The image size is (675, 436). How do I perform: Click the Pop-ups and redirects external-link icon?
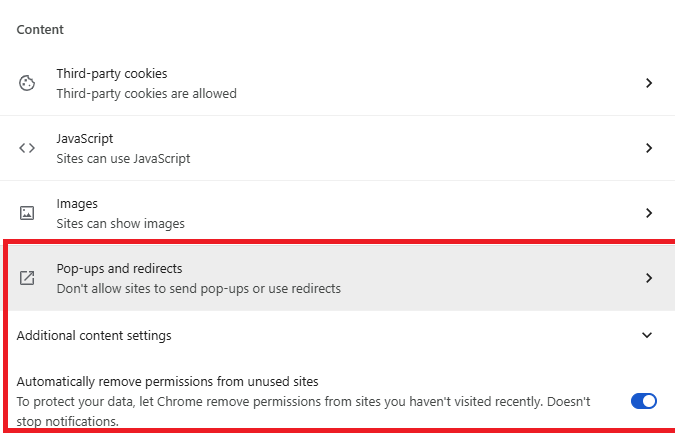click(x=27, y=278)
